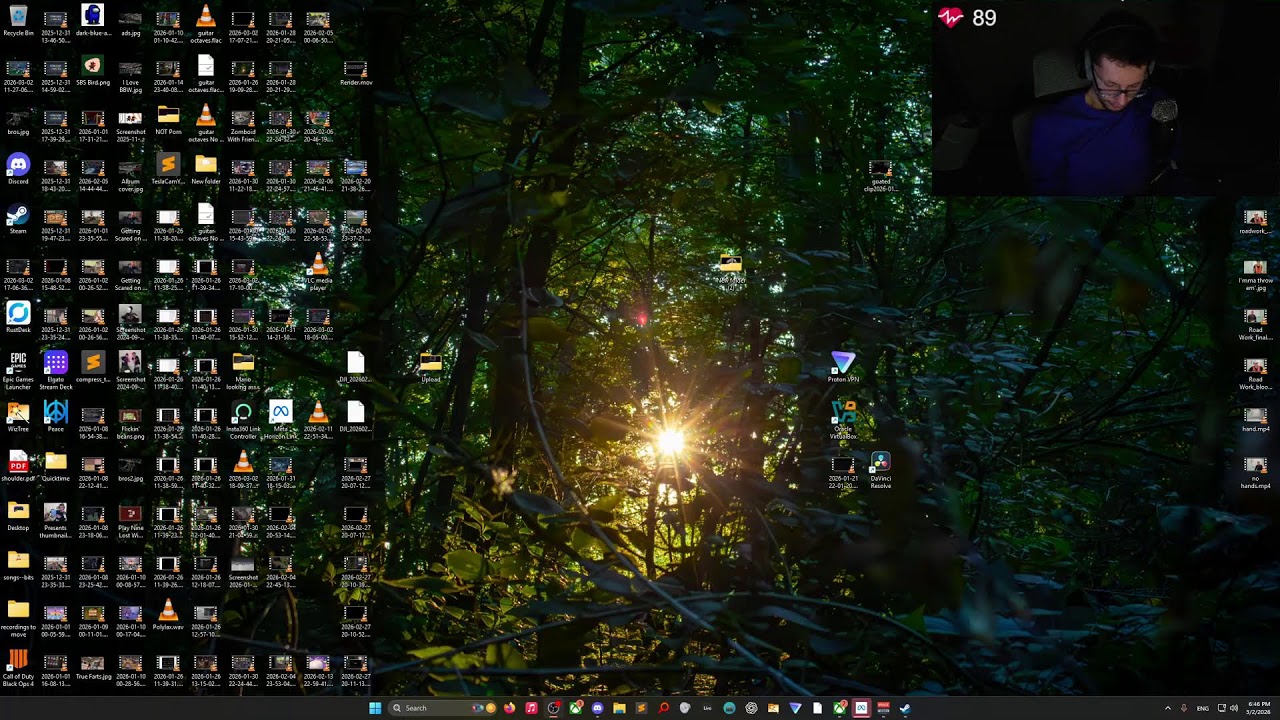Open the clock and date flyout
Image resolution: width=1280 pixels, height=720 pixels.
pos(1259,708)
